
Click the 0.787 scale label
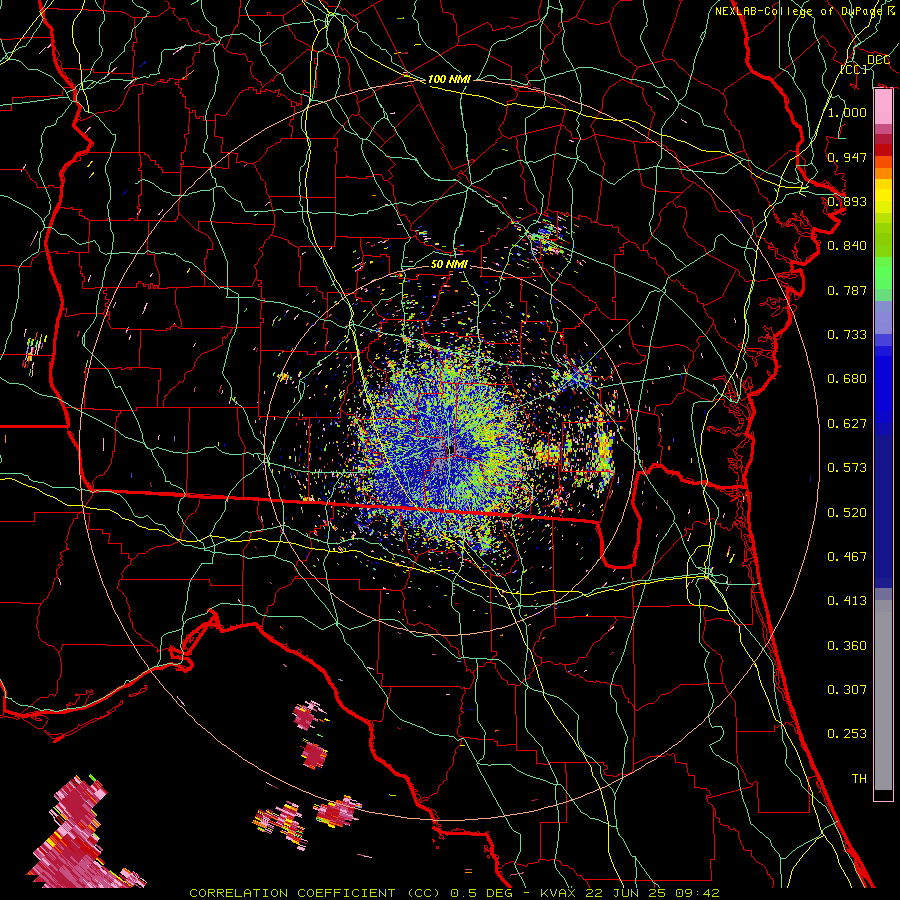point(847,290)
